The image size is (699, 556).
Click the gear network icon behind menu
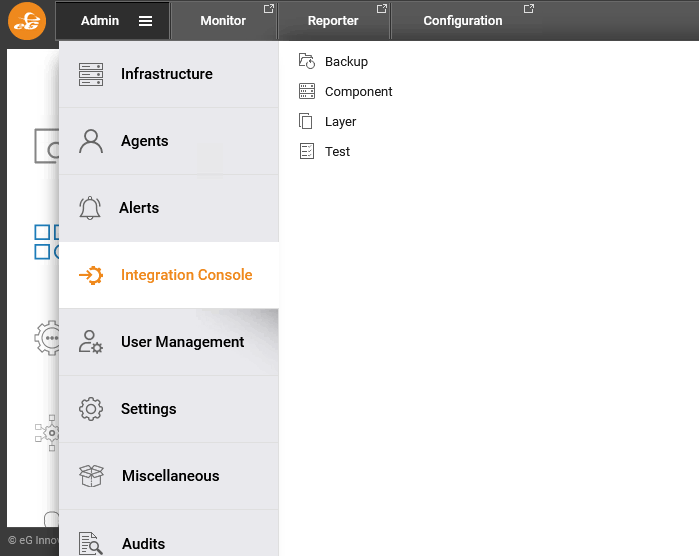click(x=47, y=433)
